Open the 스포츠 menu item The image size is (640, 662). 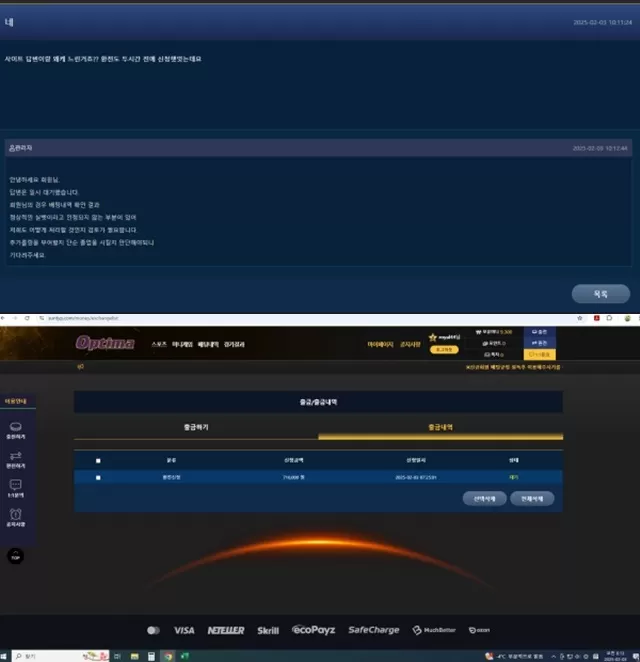159,344
